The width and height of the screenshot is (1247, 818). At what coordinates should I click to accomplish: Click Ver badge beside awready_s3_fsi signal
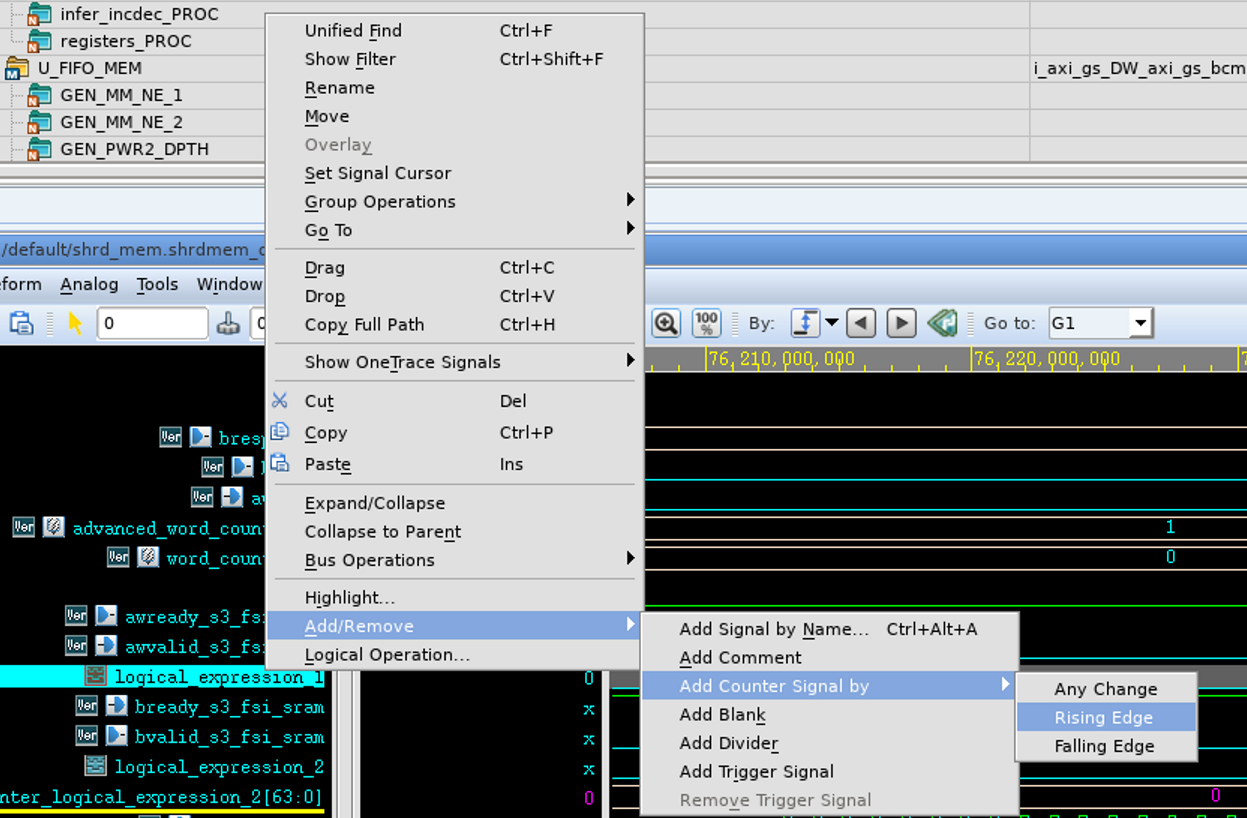(x=76, y=615)
